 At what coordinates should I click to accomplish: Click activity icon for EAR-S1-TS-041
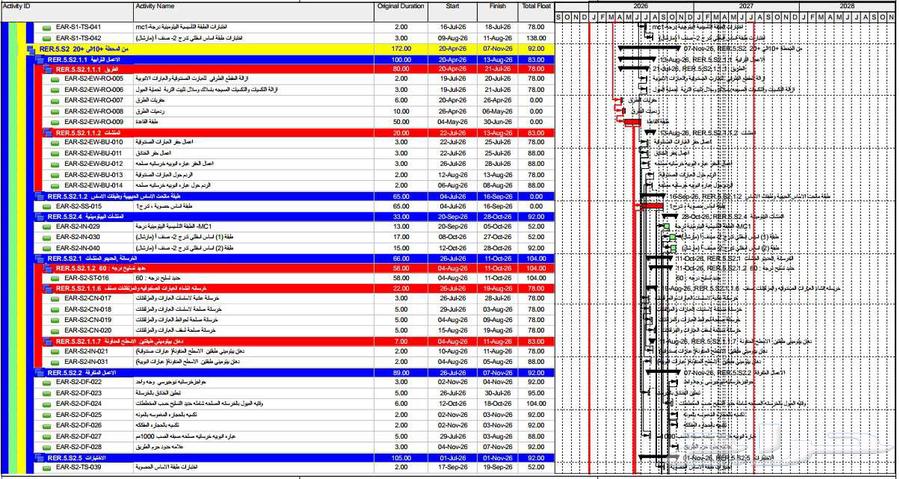(46, 28)
